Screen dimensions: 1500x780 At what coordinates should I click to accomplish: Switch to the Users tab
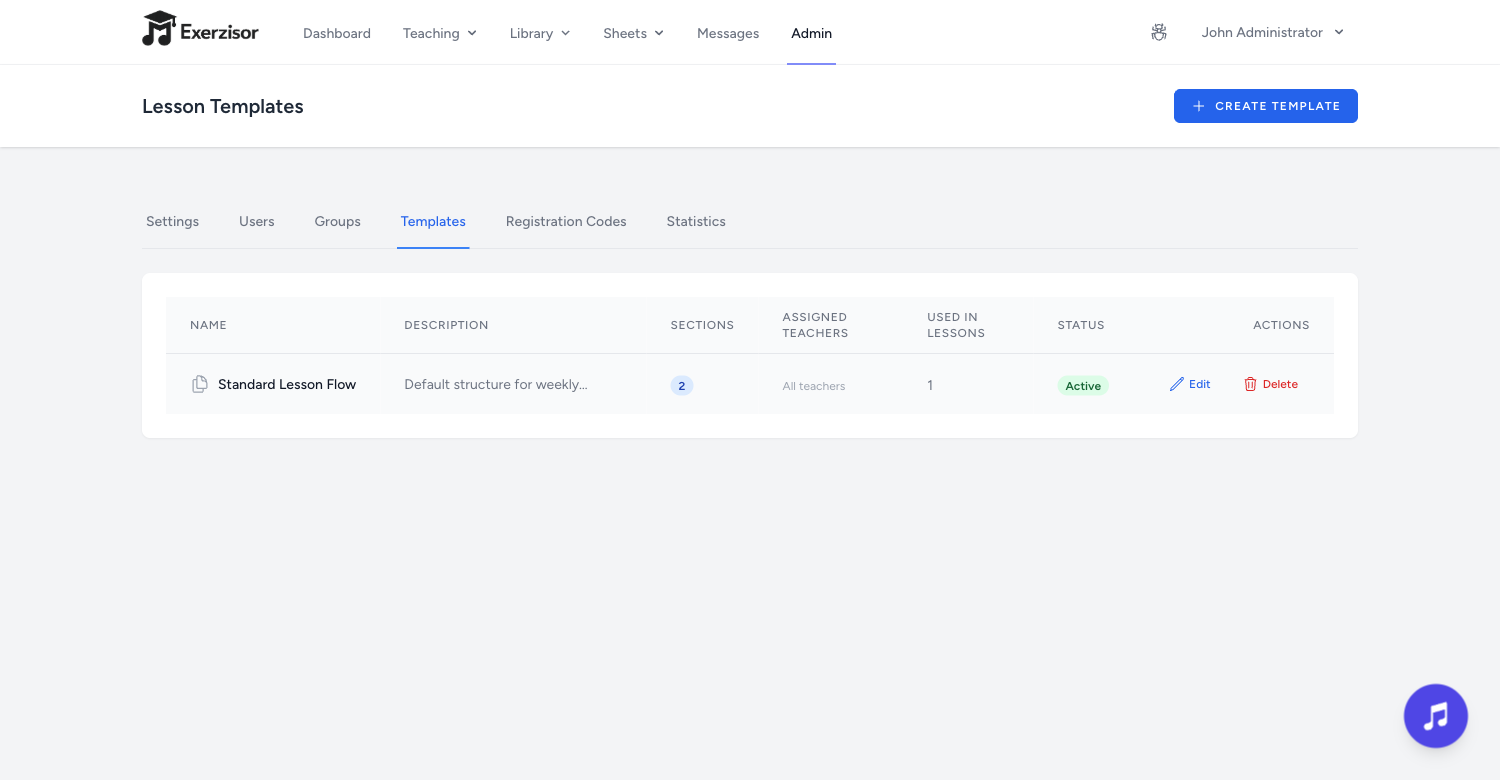point(257,221)
